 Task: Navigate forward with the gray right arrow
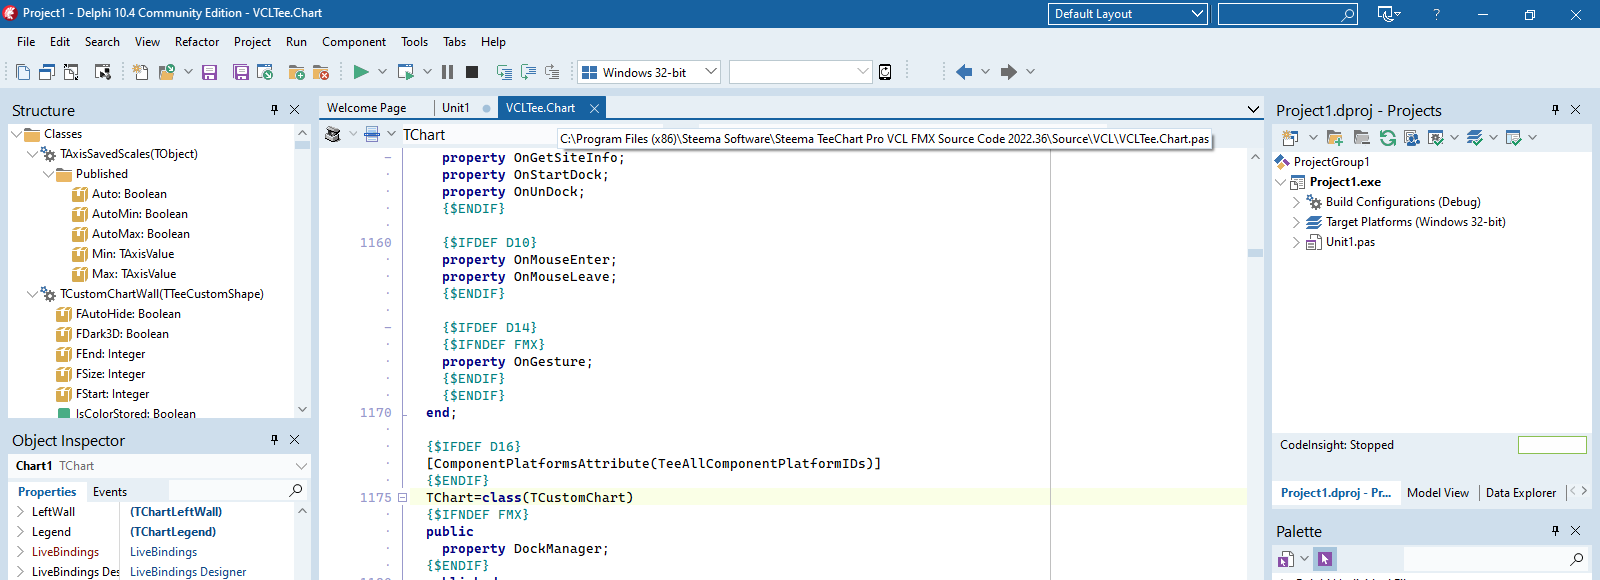click(x=1009, y=72)
